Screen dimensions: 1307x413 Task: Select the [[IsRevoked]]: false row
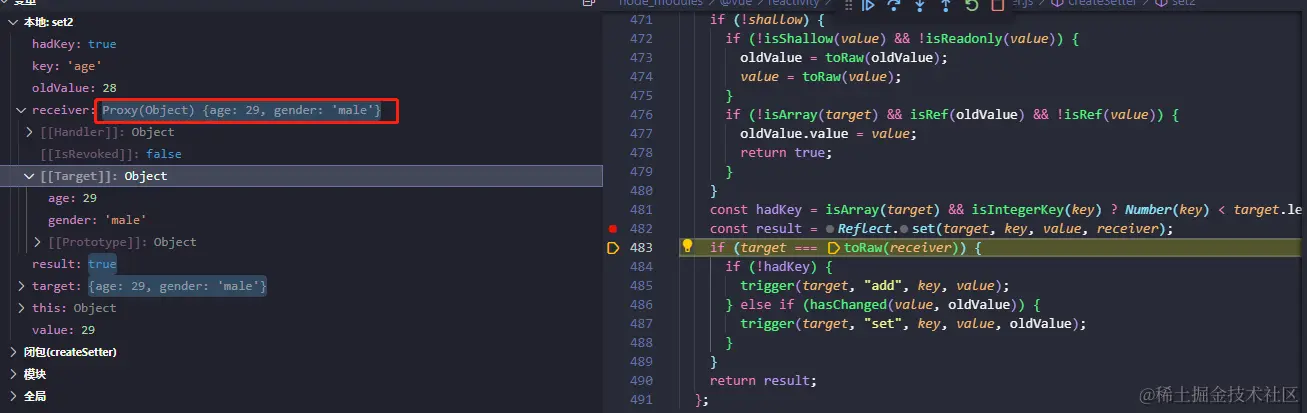[301, 154]
